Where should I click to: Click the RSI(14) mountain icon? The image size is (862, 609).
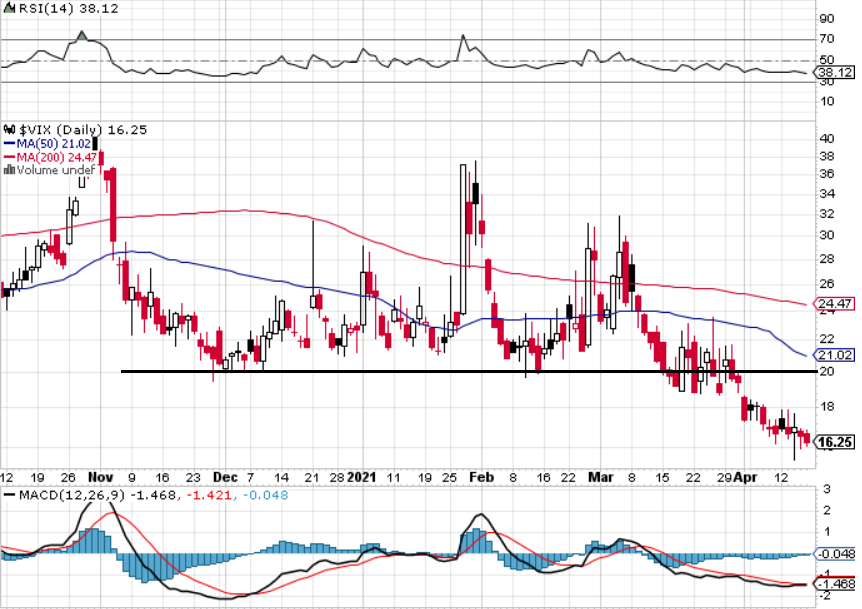10,8
